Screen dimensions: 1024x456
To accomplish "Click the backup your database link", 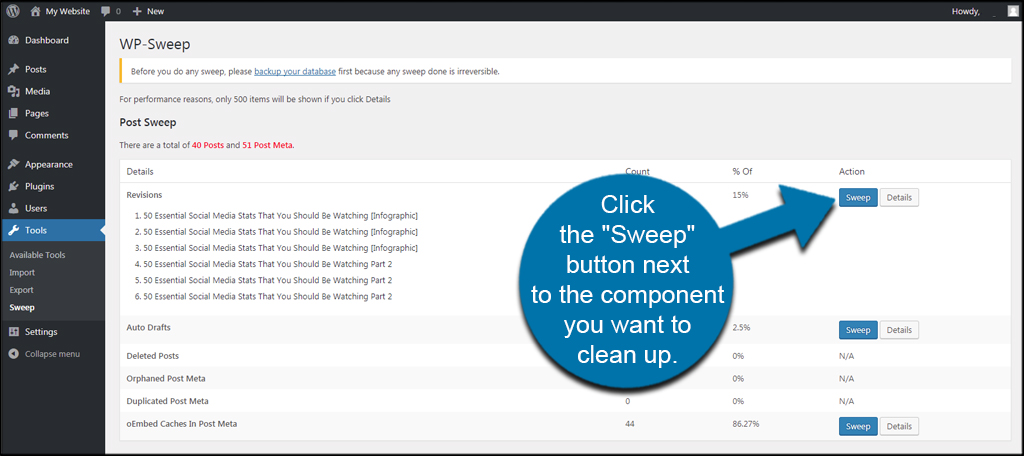I will click(295, 71).
